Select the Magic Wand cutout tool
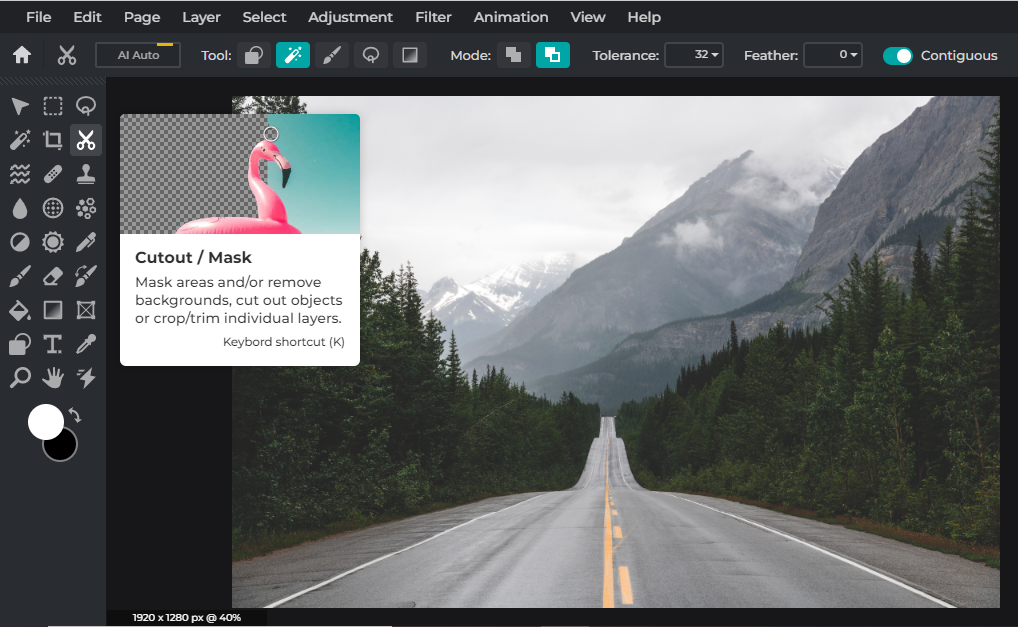Viewport: 1018px width, 627px height. click(292, 55)
